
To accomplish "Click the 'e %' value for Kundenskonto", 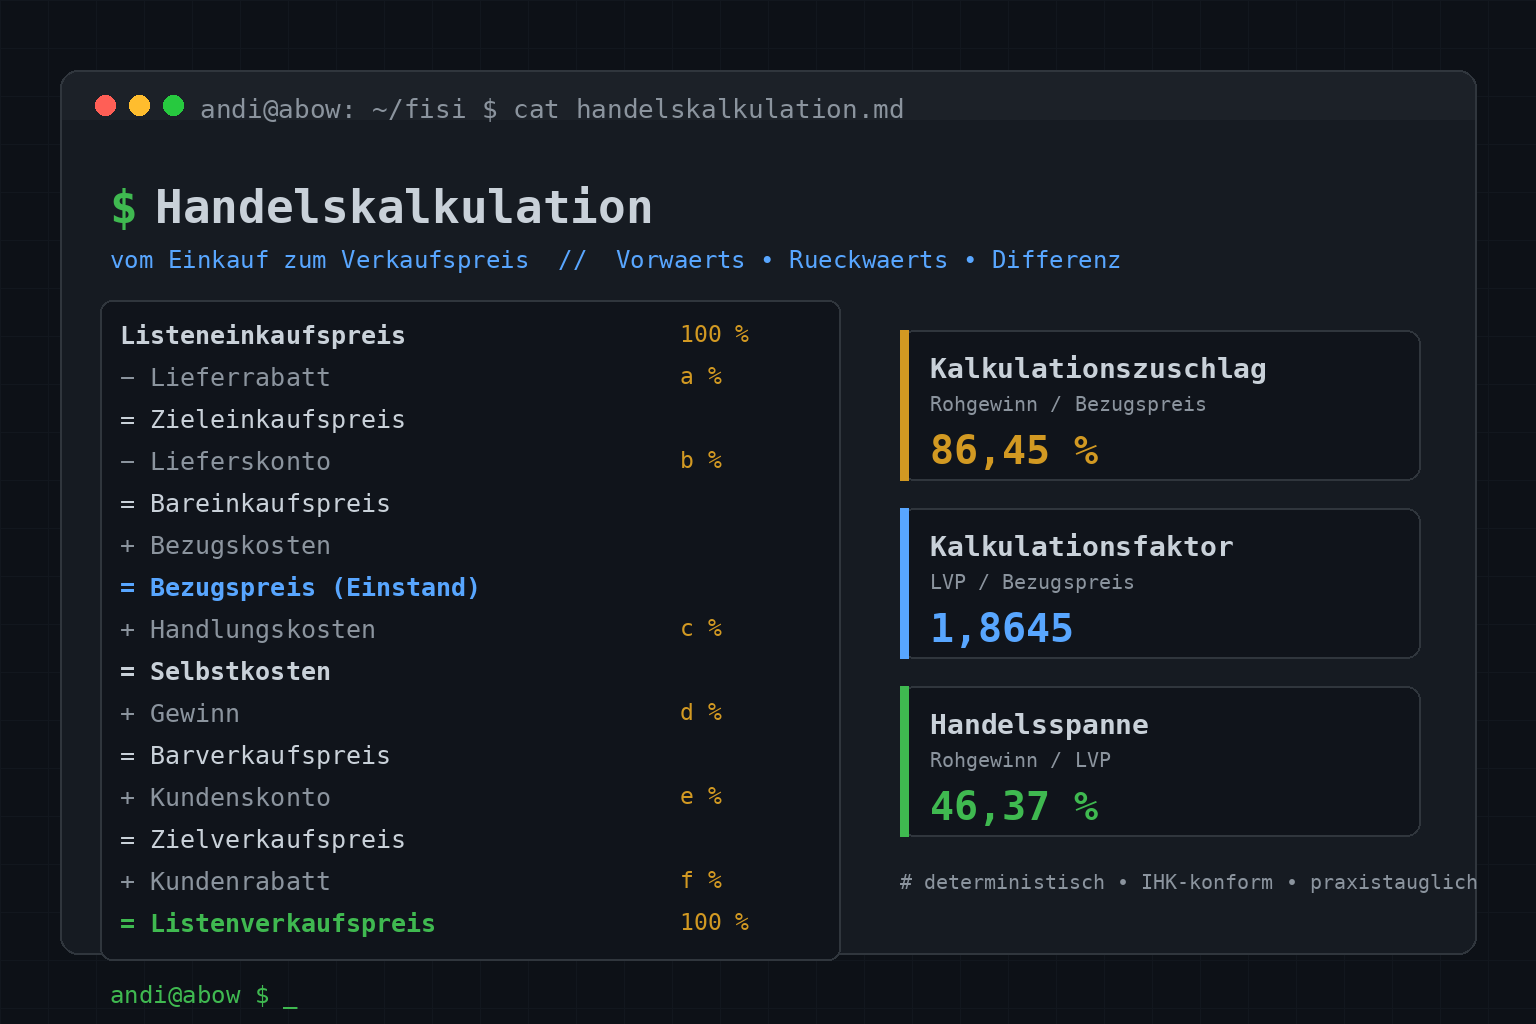I will [x=701, y=796].
